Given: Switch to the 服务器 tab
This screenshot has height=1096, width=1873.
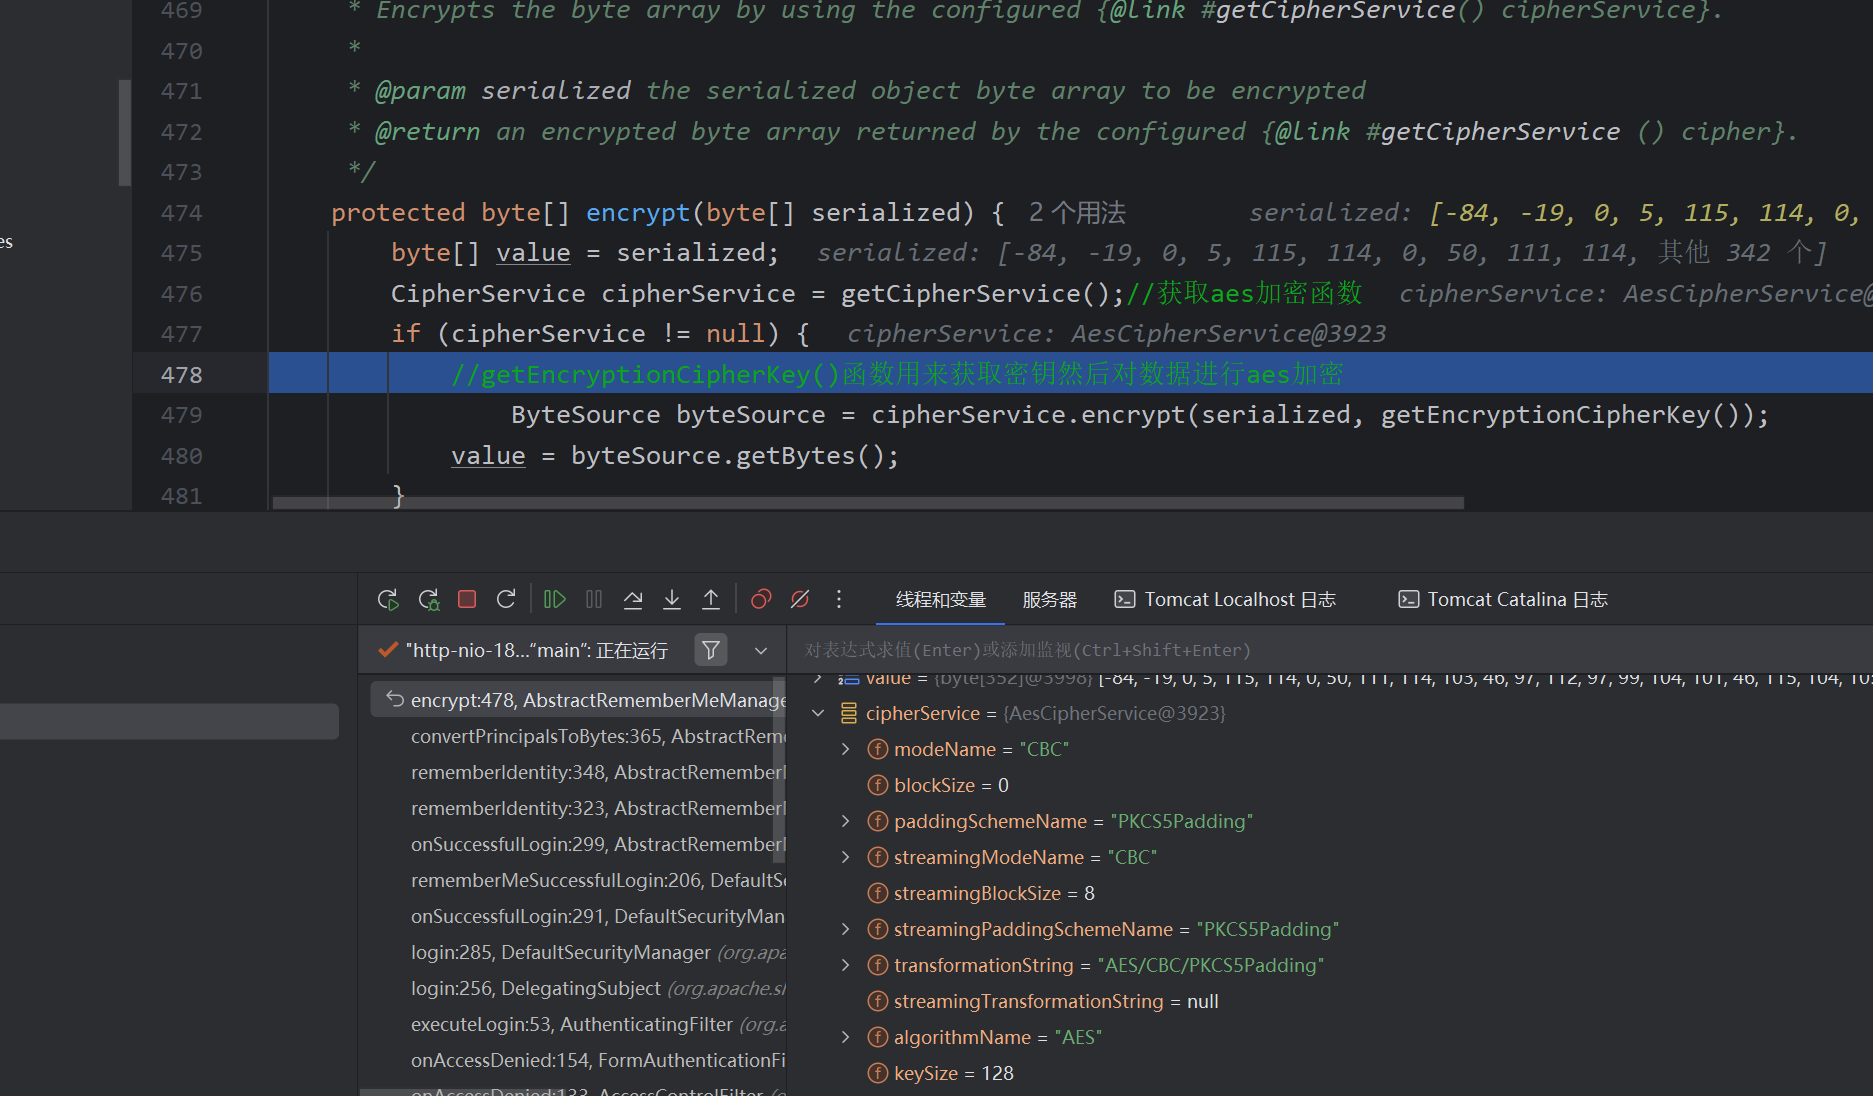Looking at the screenshot, I should tap(1050, 599).
